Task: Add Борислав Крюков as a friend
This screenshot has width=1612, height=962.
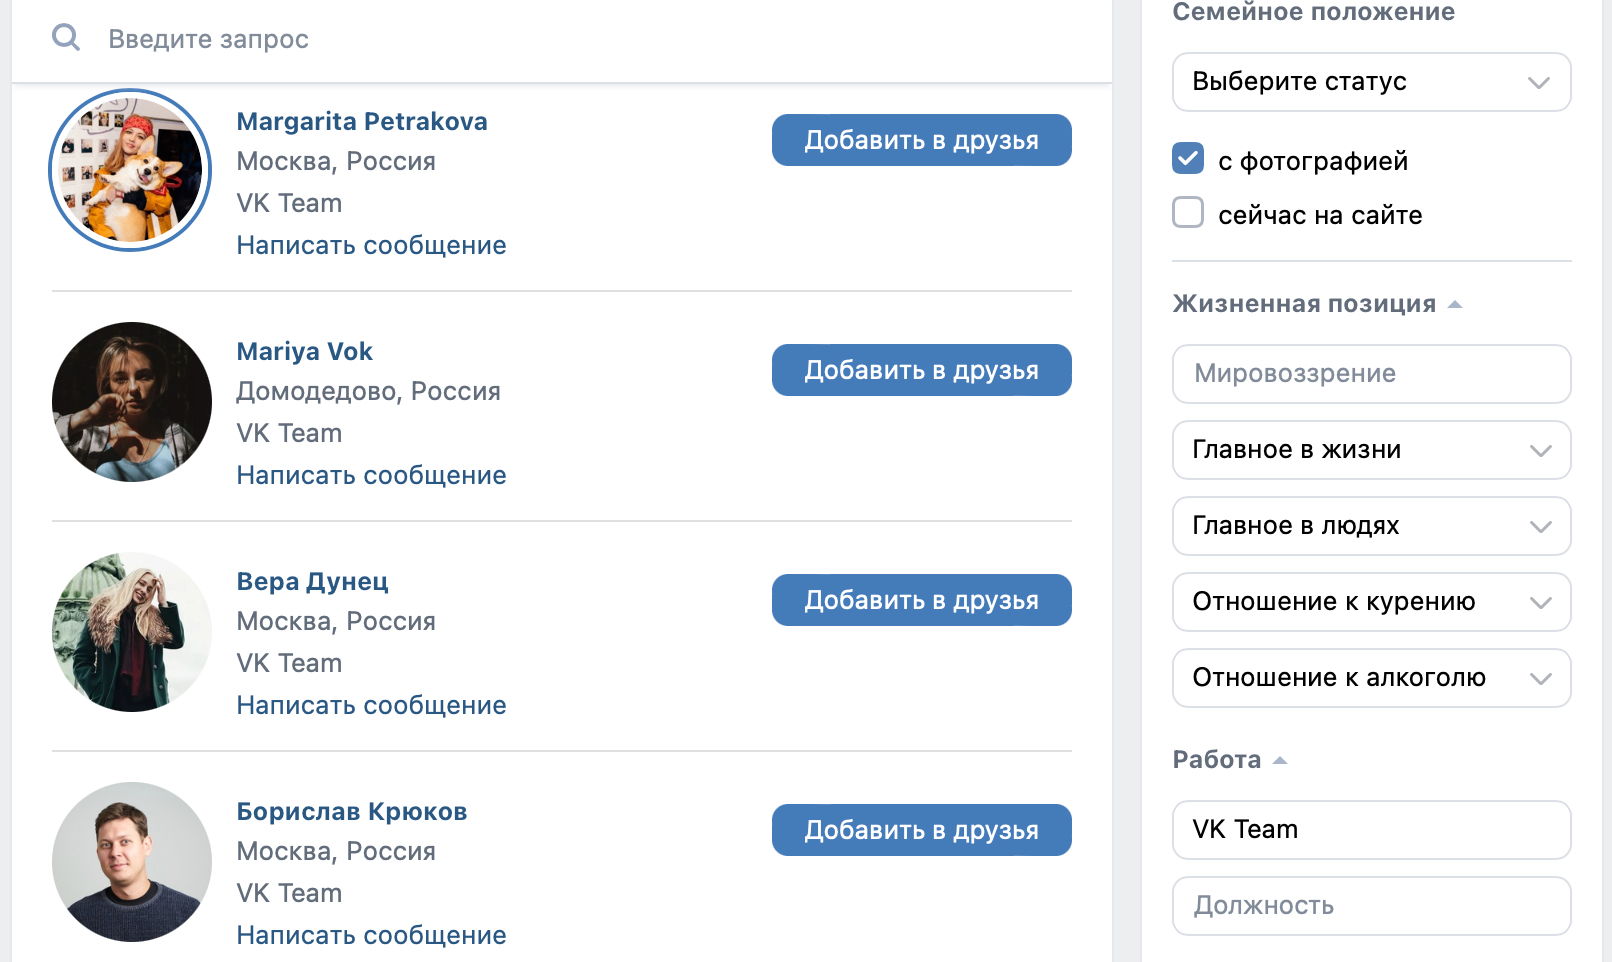Action: [921, 830]
